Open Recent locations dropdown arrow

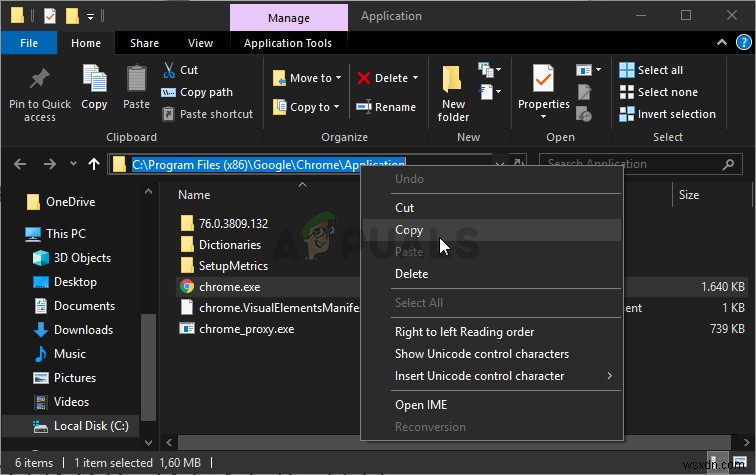click(x=73, y=164)
